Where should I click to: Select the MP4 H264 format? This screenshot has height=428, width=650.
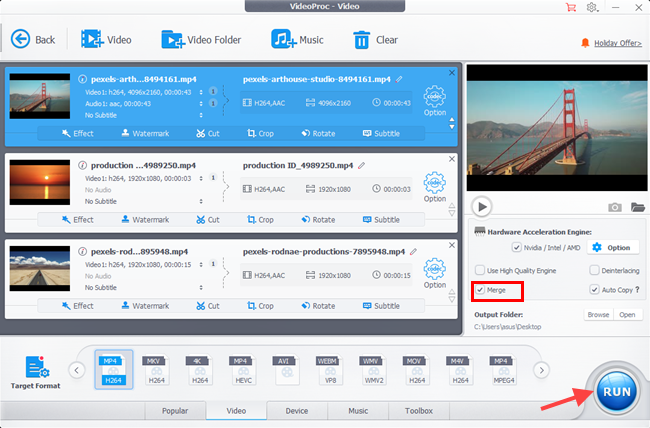click(x=114, y=370)
